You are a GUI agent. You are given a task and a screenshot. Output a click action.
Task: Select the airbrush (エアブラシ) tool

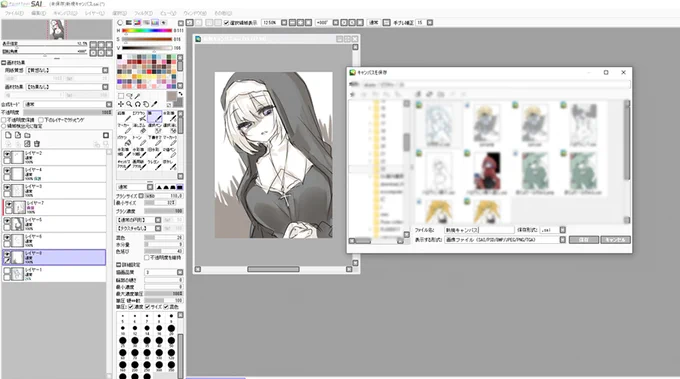pos(139,116)
